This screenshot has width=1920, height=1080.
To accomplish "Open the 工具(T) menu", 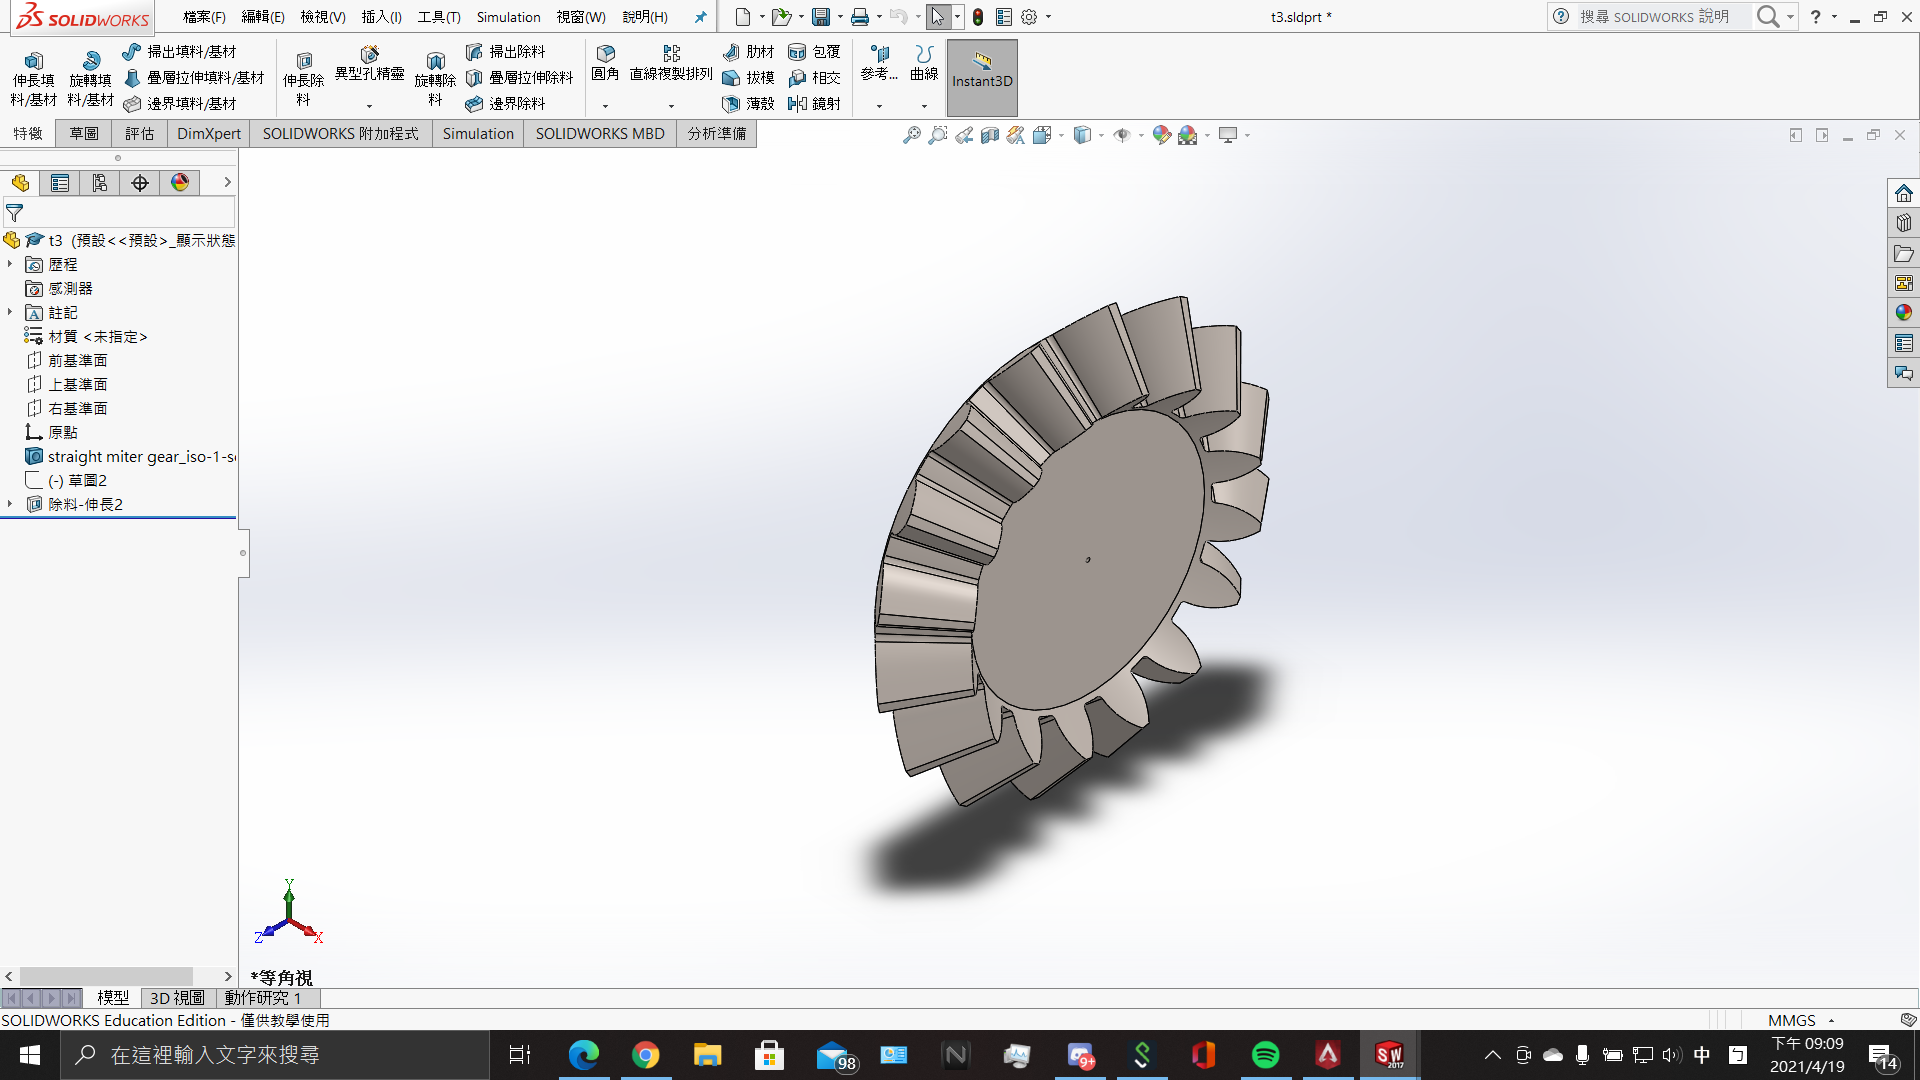I will 438,17.
